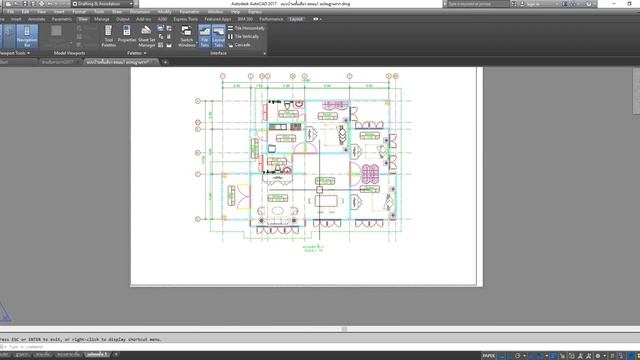Open the Modify menu
The height and width of the screenshot is (360, 640).
[x=164, y=12]
